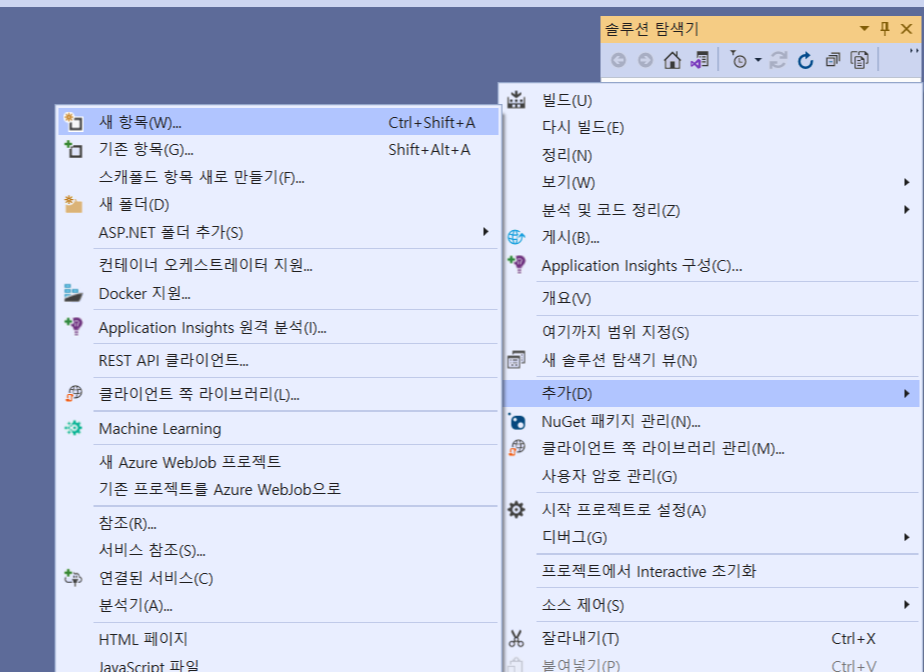The height and width of the screenshot is (672, 924).
Task: Choose Application Insights 구성(C)...
Action: click(711, 266)
